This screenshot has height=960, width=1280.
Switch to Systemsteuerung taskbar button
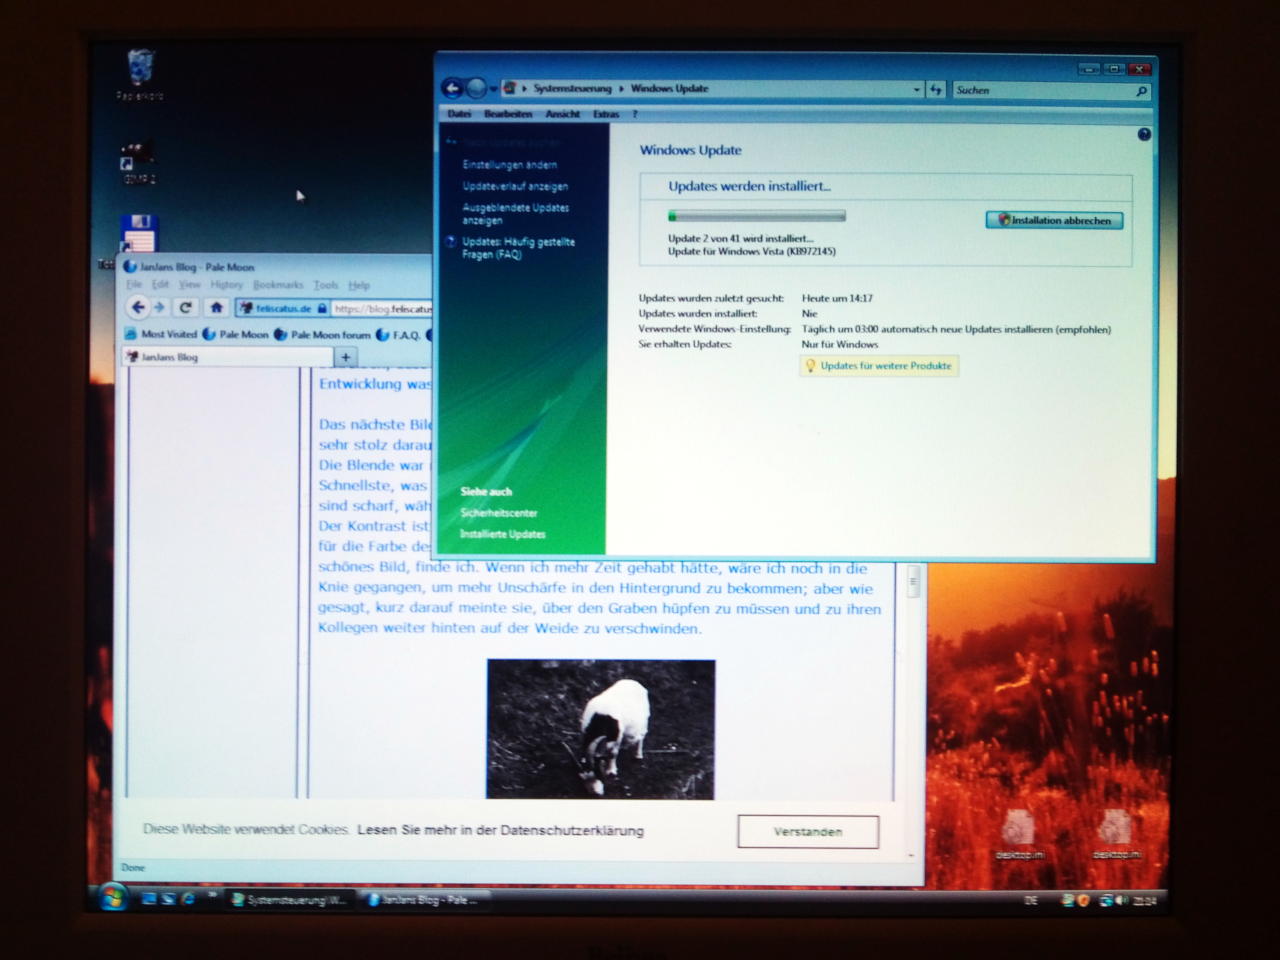click(x=288, y=900)
